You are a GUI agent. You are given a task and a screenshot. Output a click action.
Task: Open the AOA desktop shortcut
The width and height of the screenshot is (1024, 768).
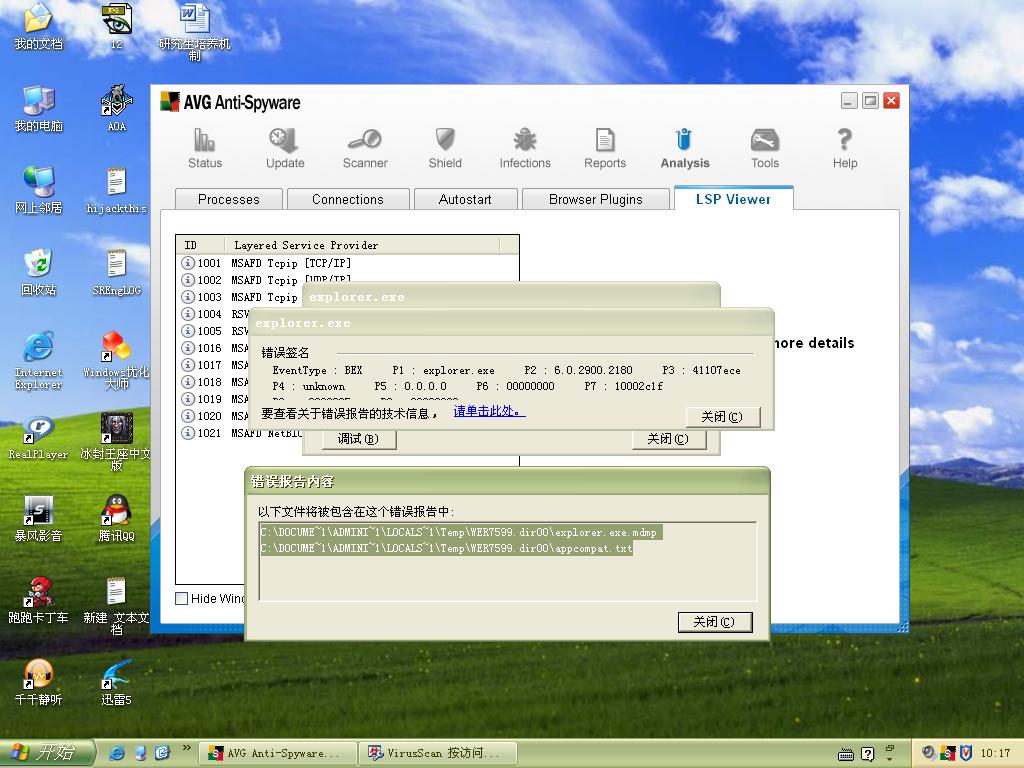coord(116,108)
